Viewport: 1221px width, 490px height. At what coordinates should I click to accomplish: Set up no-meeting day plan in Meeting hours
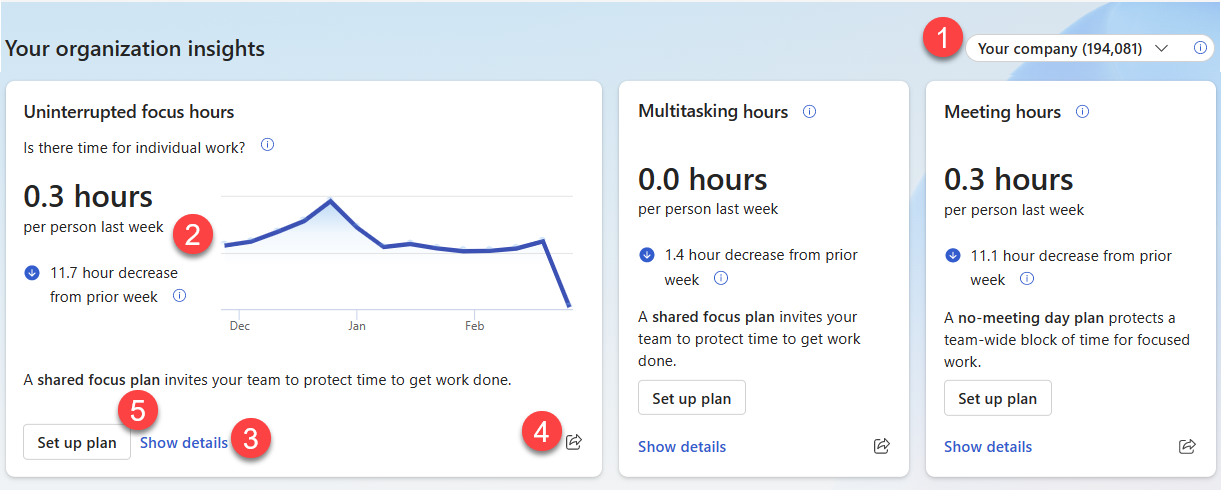click(x=998, y=398)
